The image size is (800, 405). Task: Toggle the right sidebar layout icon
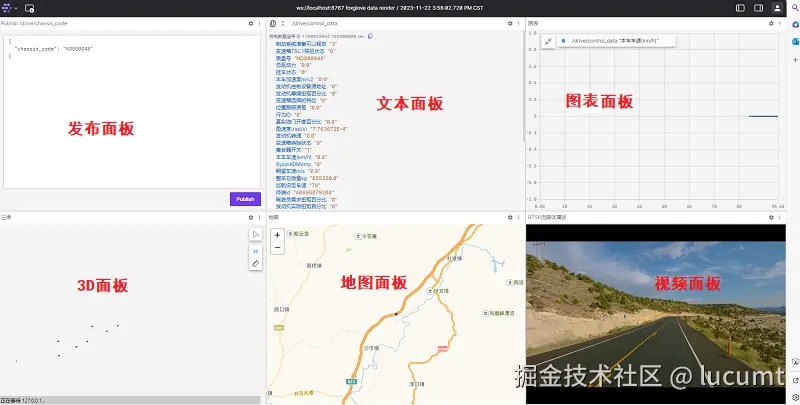click(759, 8)
